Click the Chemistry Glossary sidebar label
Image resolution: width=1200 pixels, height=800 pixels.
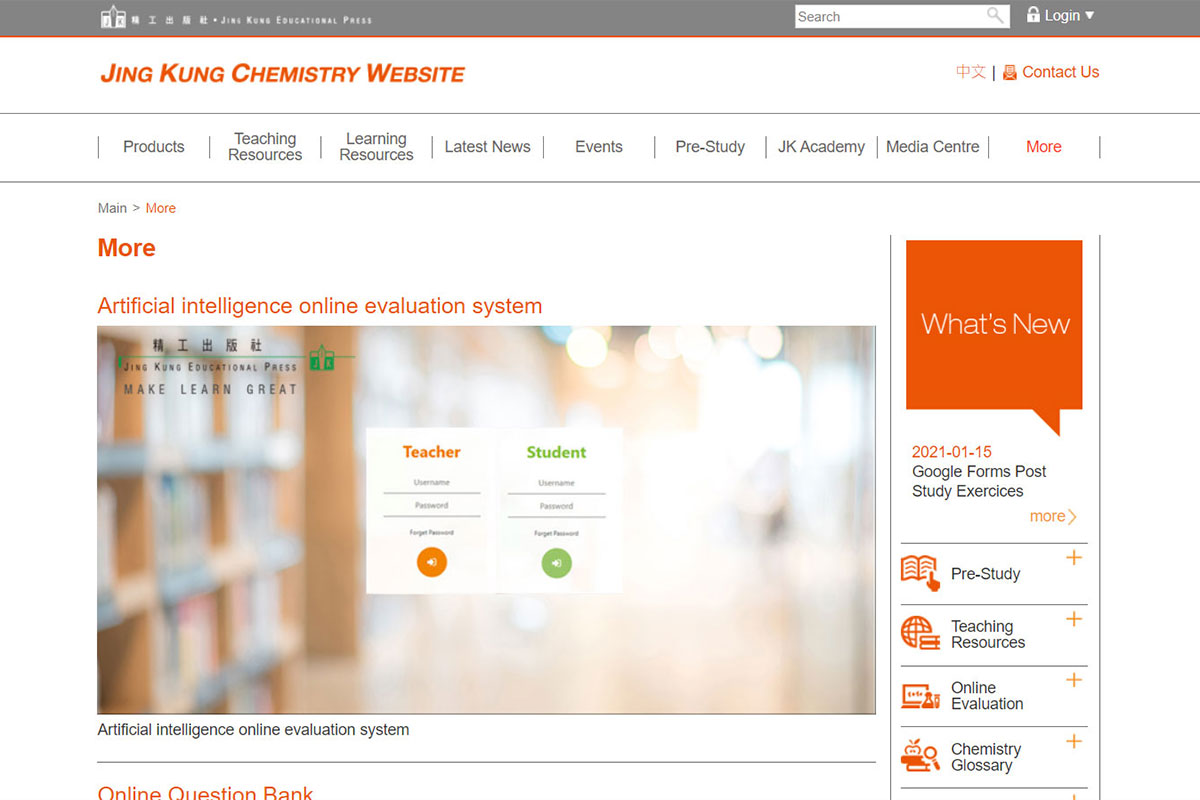pos(986,757)
